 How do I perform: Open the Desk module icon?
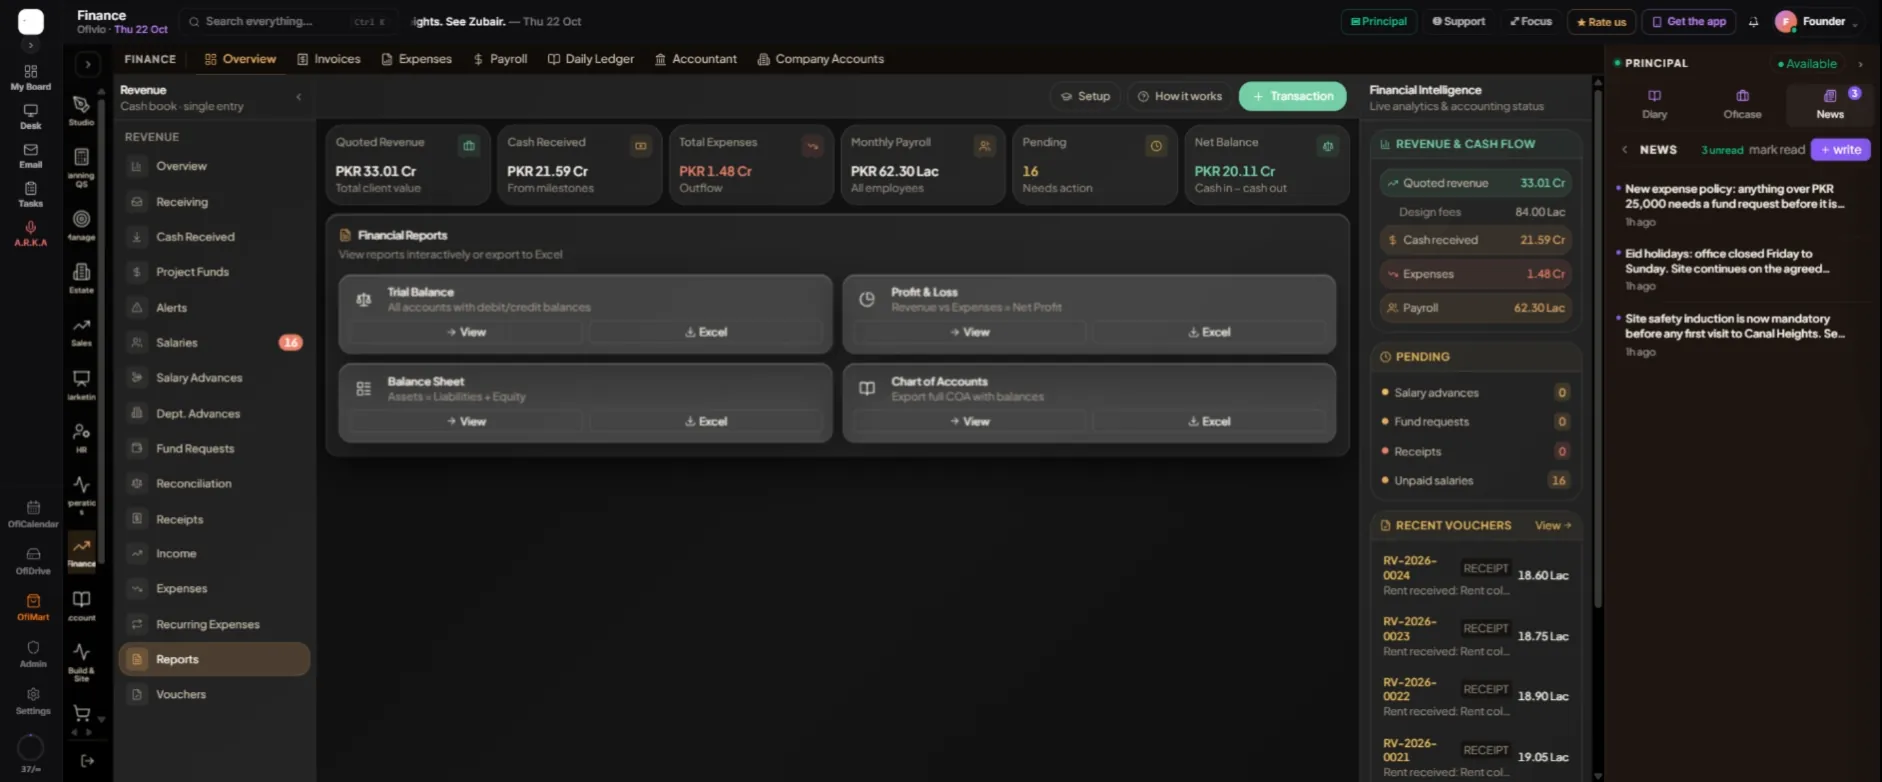pyautogui.click(x=31, y=116)
